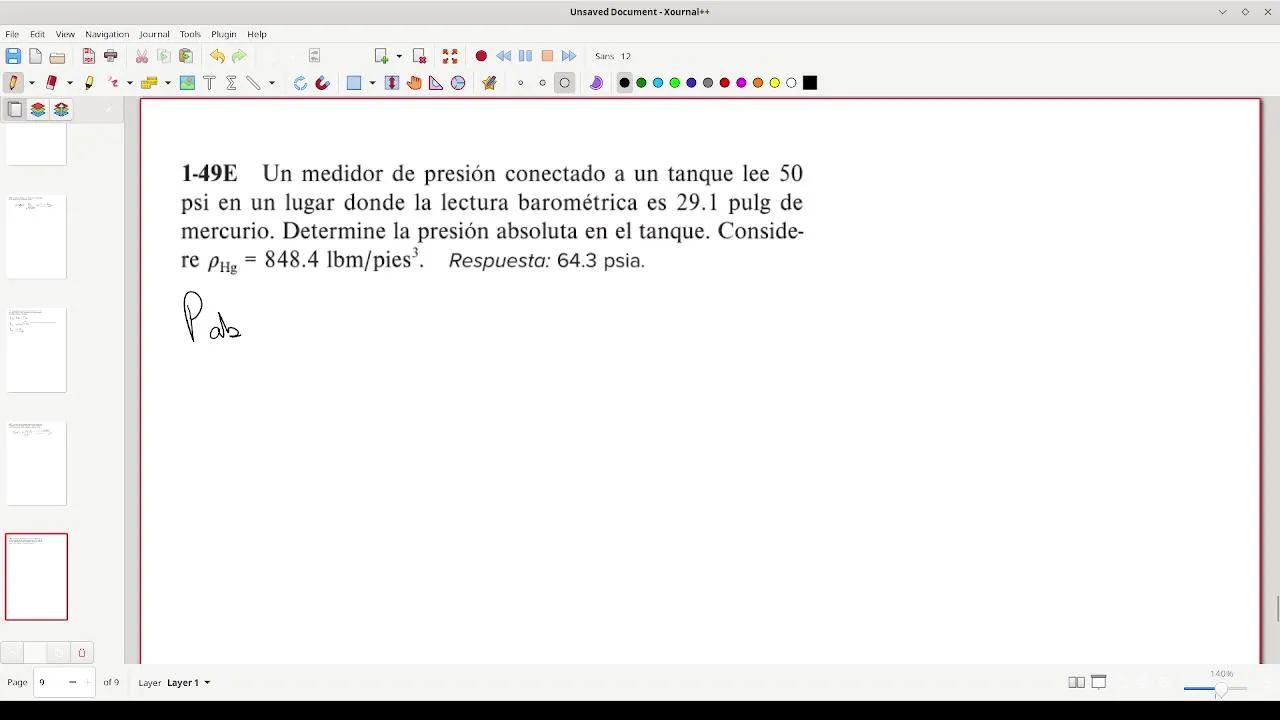Select the draw line tool
Screen dimensions: 1280x720
[x=253, y=83]
